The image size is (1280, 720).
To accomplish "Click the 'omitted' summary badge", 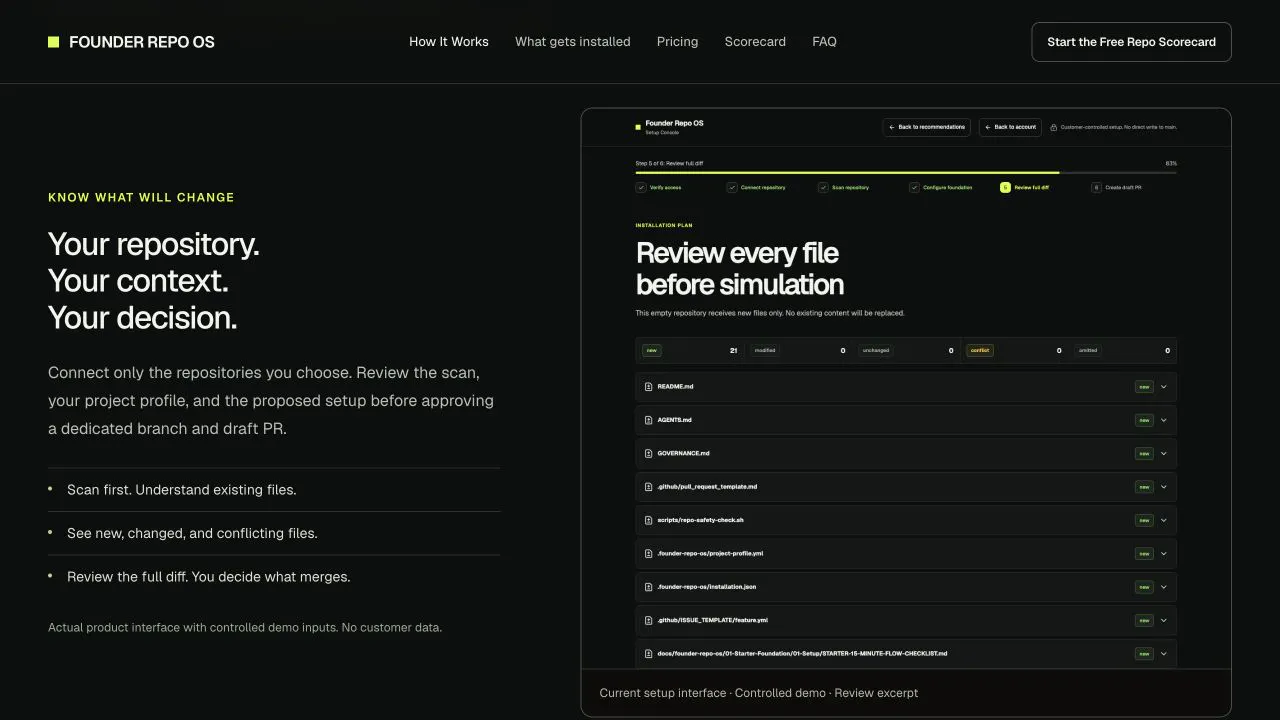I will (x=1088, y=350).
